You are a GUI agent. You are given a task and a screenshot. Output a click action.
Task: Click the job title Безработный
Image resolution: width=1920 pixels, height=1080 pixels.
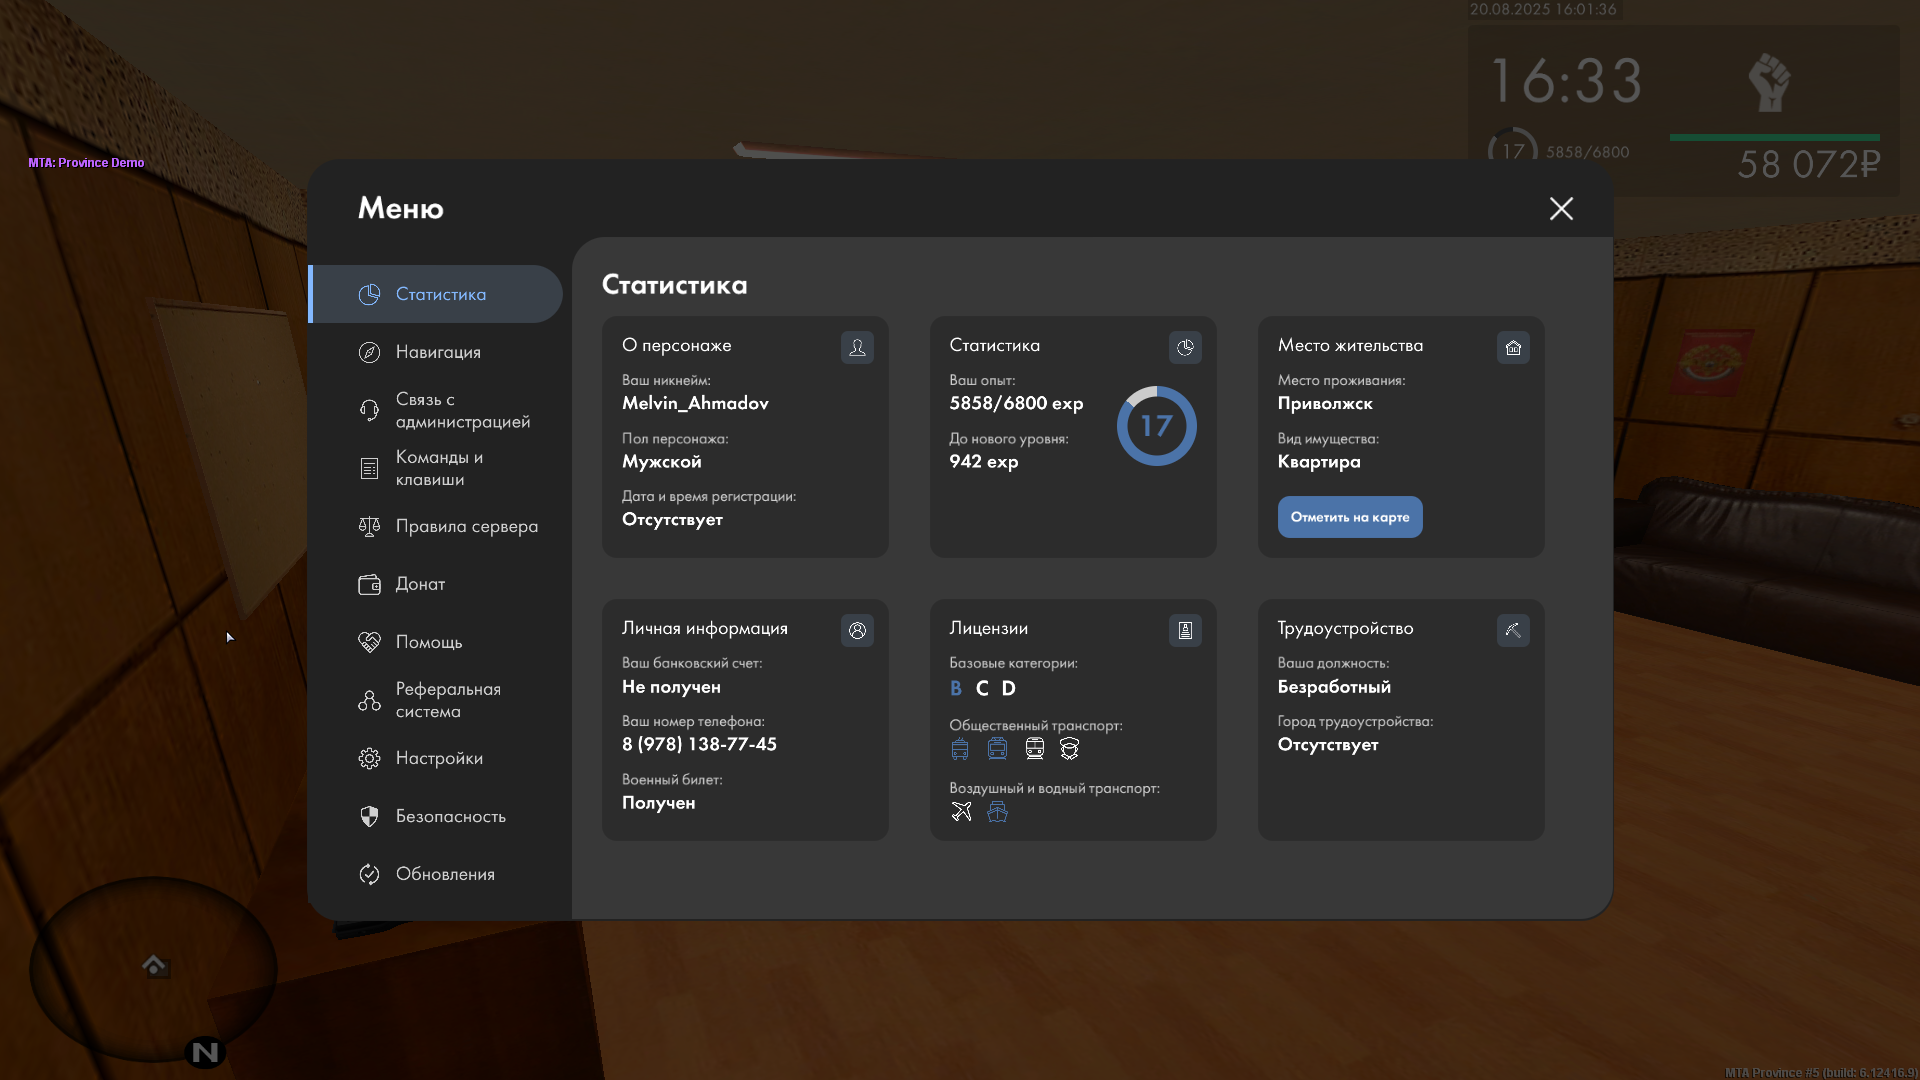(1334, 687)
